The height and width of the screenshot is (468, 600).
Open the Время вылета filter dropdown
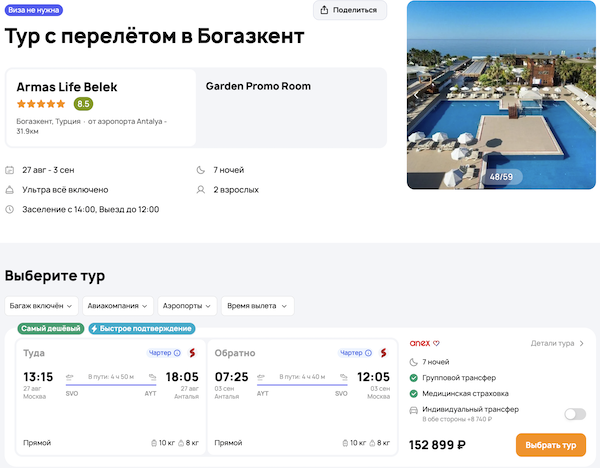pyautogui.click(x=257, y=305)
